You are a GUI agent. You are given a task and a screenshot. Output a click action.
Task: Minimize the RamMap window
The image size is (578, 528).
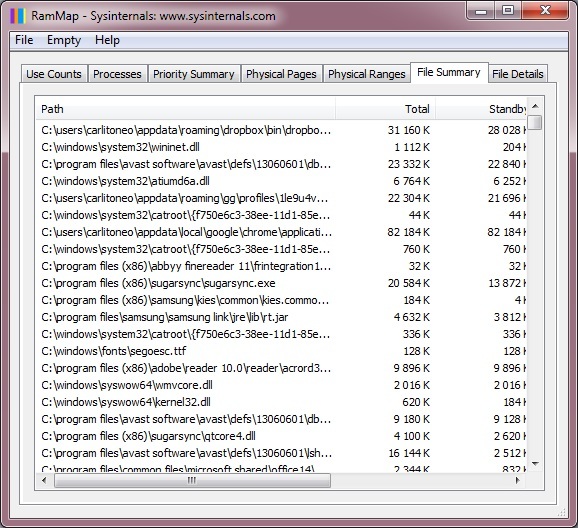point(481,11)
